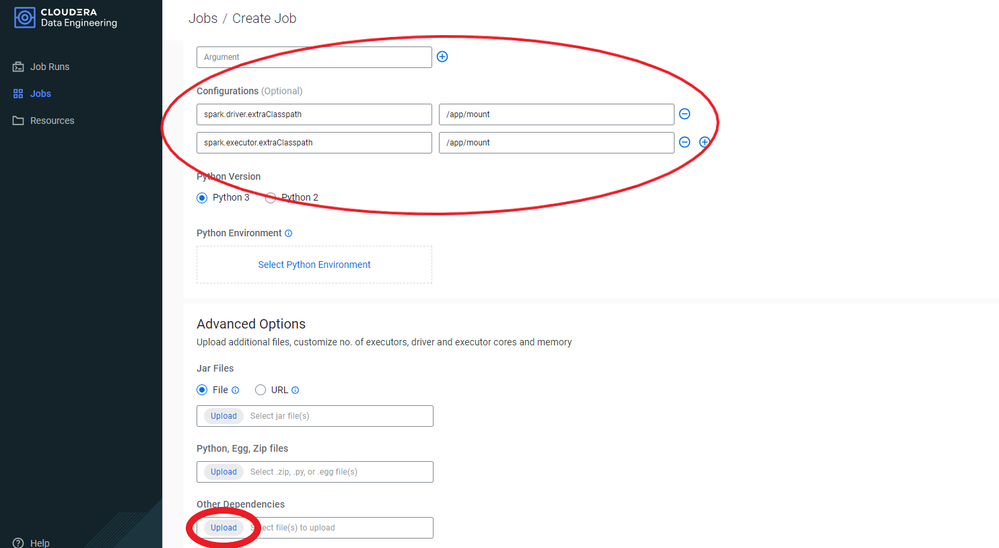The image size is (999, 548).
Task: Add a new configuration row
Action: tap(704, 142)
